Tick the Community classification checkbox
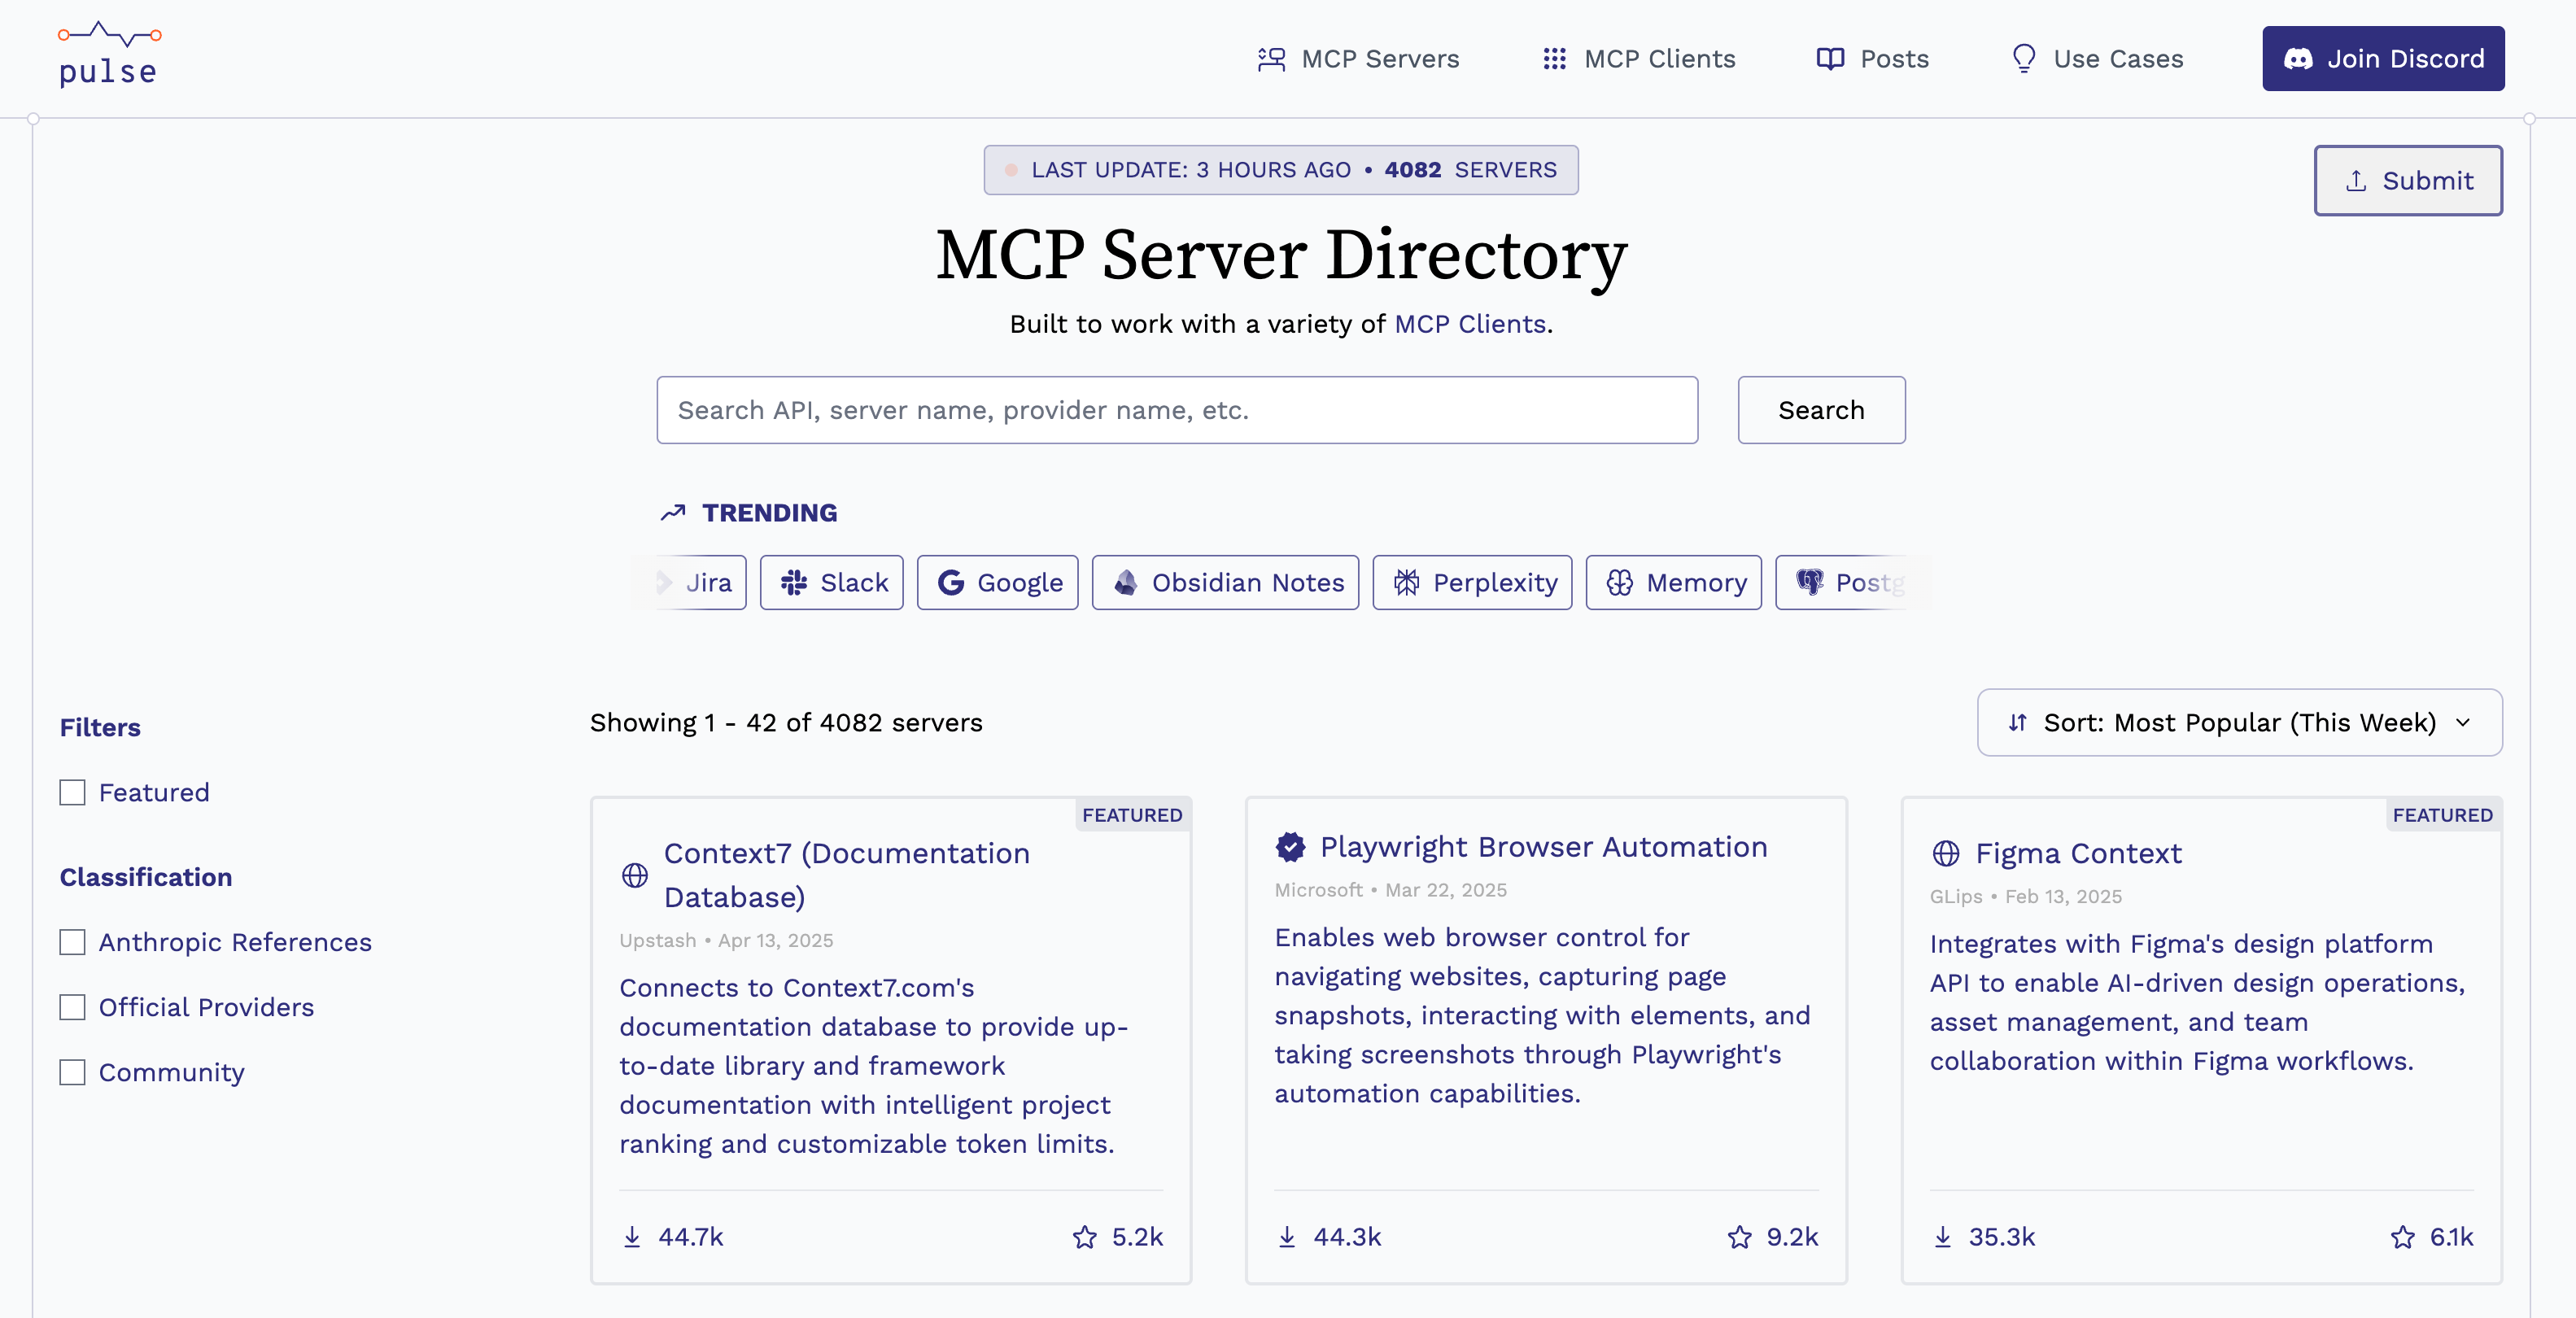Viewport: 2576px width, 1318px height. pyautogui.click(x=72, y=1073)
